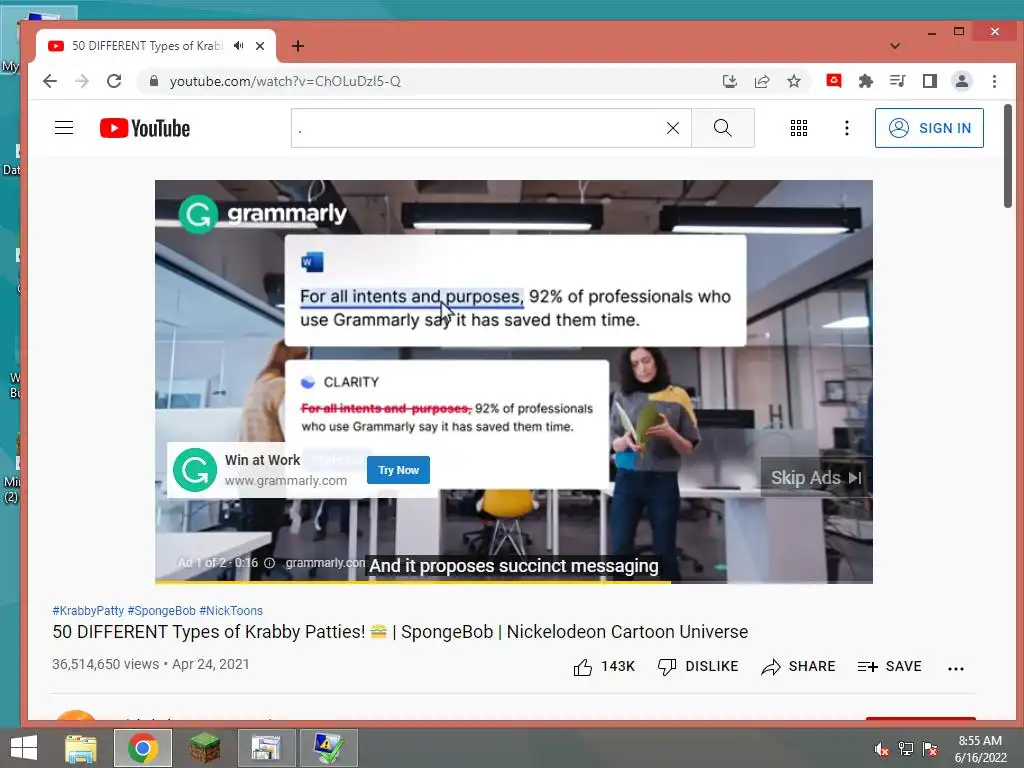The height and width of the screenshot is (768, 1024).
Task: Toggle the Chrome side panel icon
Action: pyautogui.click(x=929, y=81)
